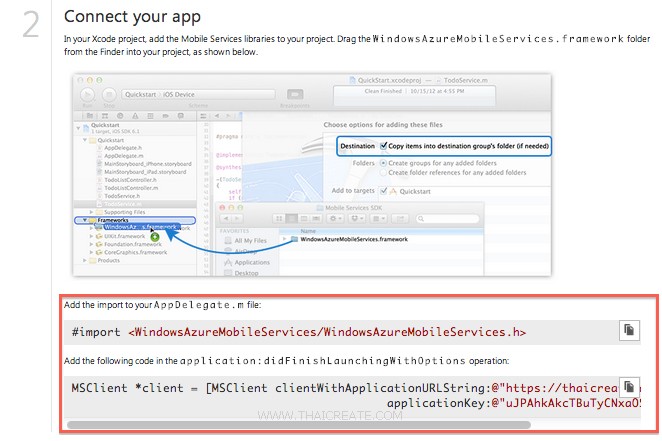Collapse the Quickstart project root triangle
The image size is (662, 441).
click(x=78, y=127)
